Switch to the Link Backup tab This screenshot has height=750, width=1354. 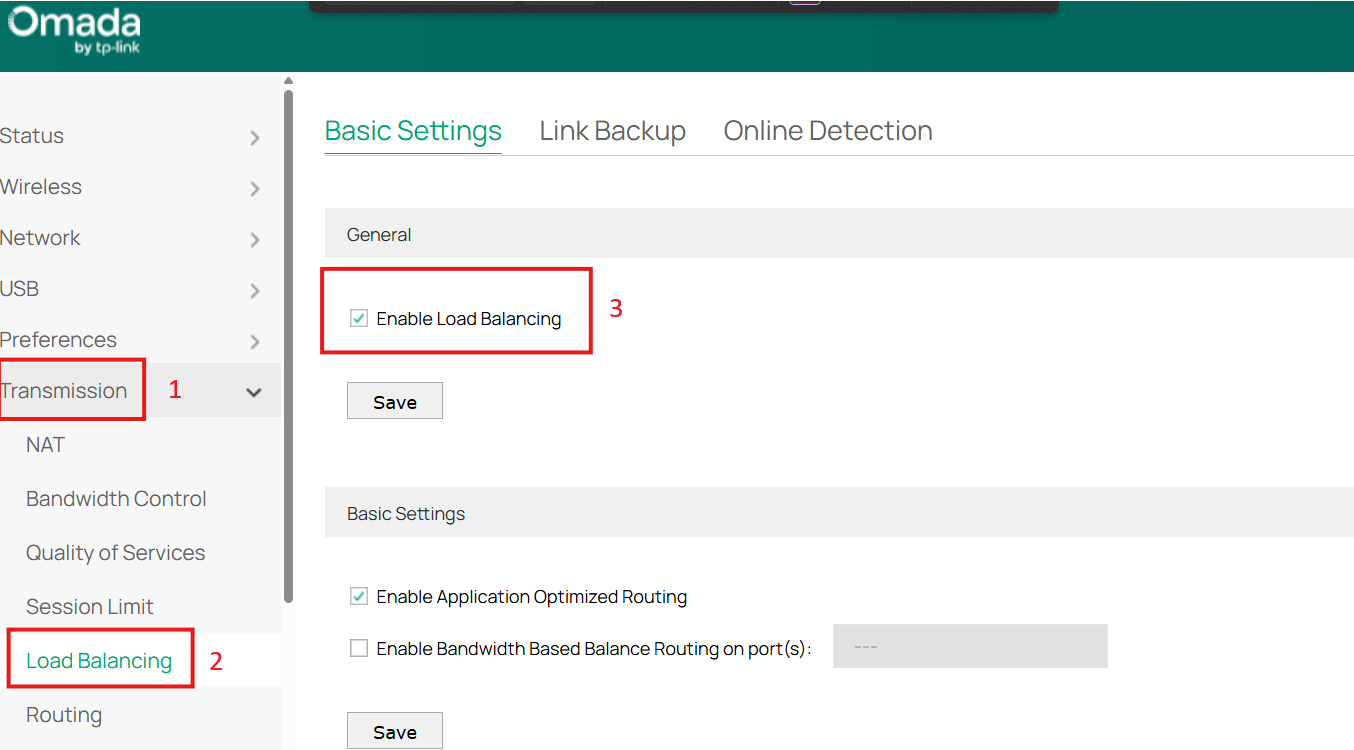pyautogui.click(x=612, y=130)
